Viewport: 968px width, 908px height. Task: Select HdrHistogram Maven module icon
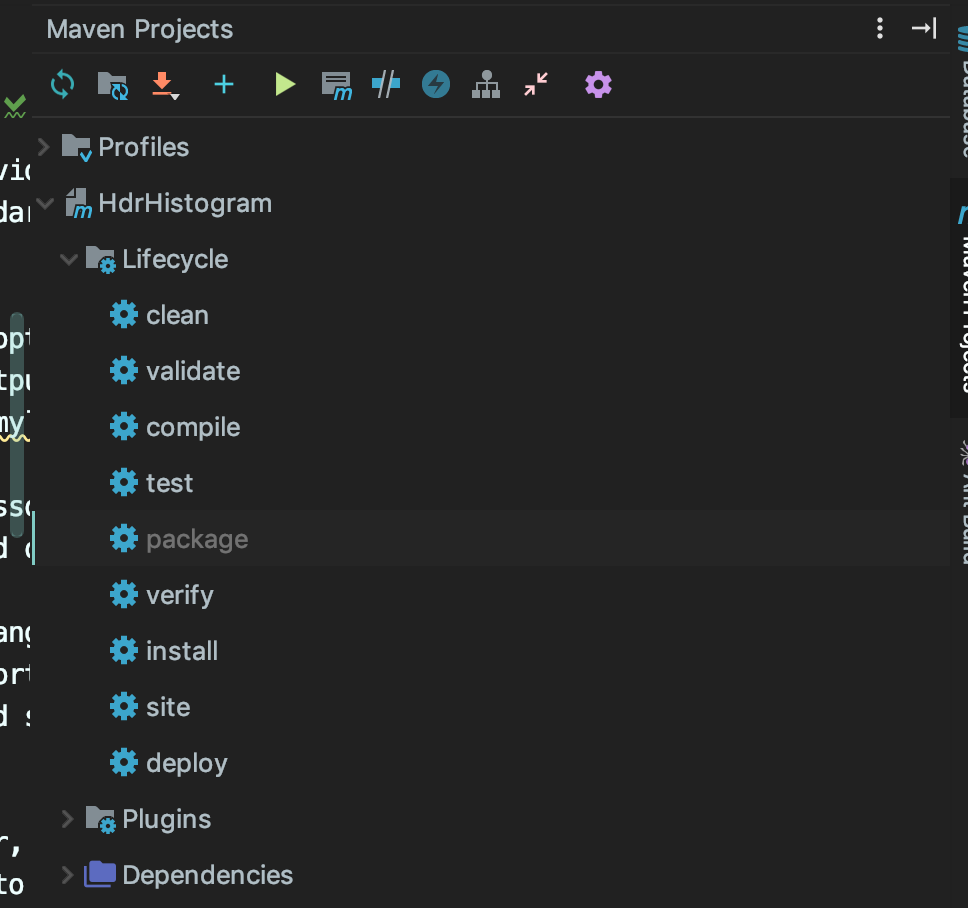coord(78,204)
